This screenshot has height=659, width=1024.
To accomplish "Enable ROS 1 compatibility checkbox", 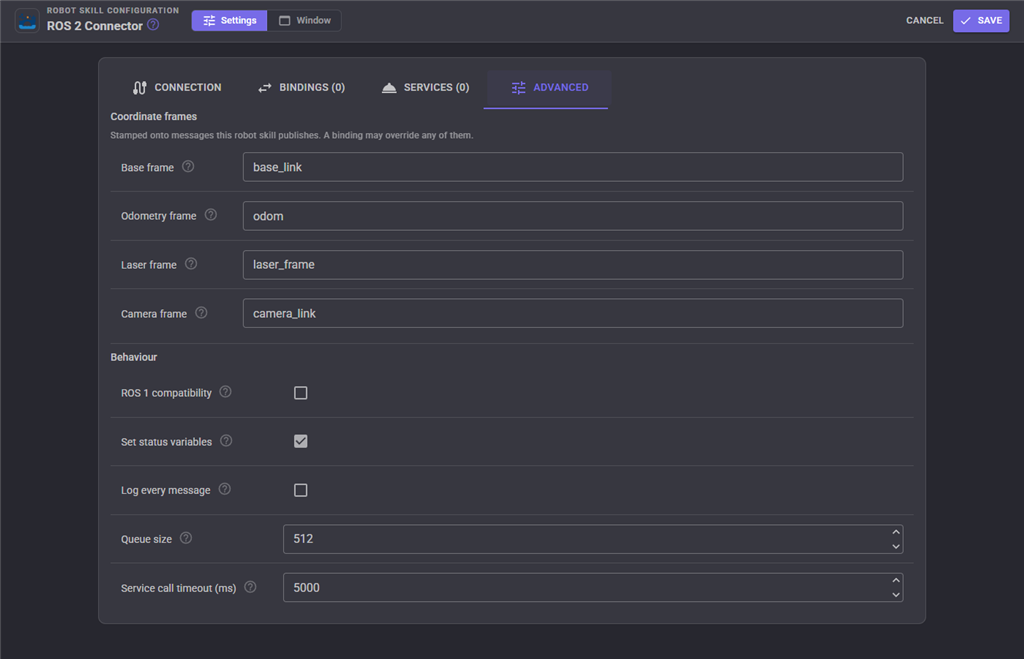I will tap(300, 393).
